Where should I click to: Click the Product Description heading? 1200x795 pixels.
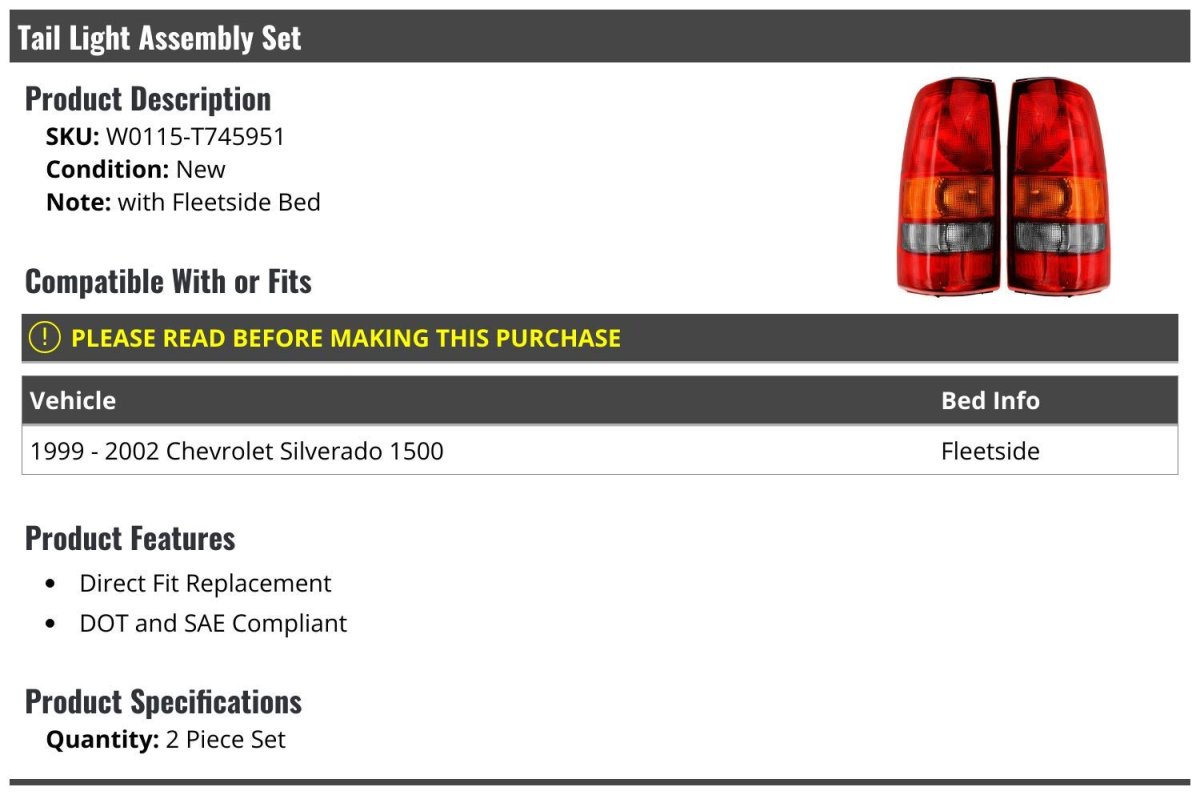148,99
